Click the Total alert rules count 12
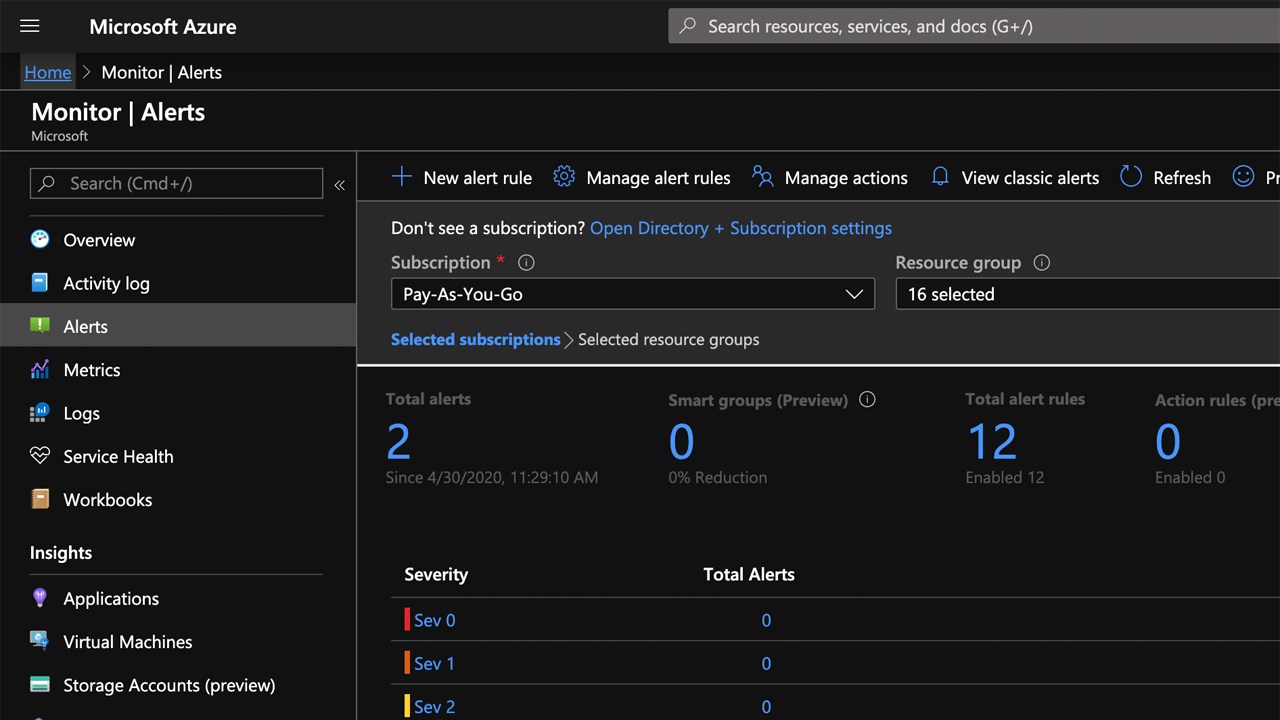 tap(992, 441)
